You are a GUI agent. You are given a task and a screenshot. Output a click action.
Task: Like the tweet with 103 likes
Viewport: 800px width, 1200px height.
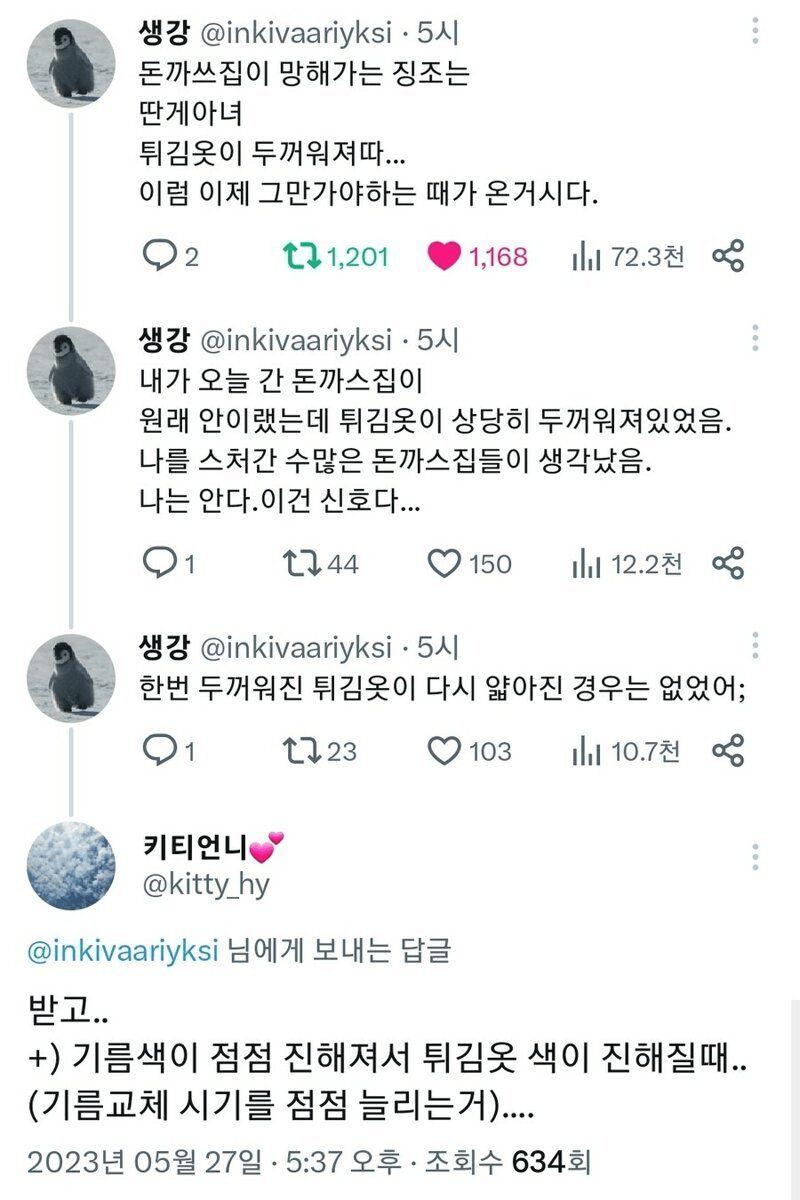coord(443,750)
